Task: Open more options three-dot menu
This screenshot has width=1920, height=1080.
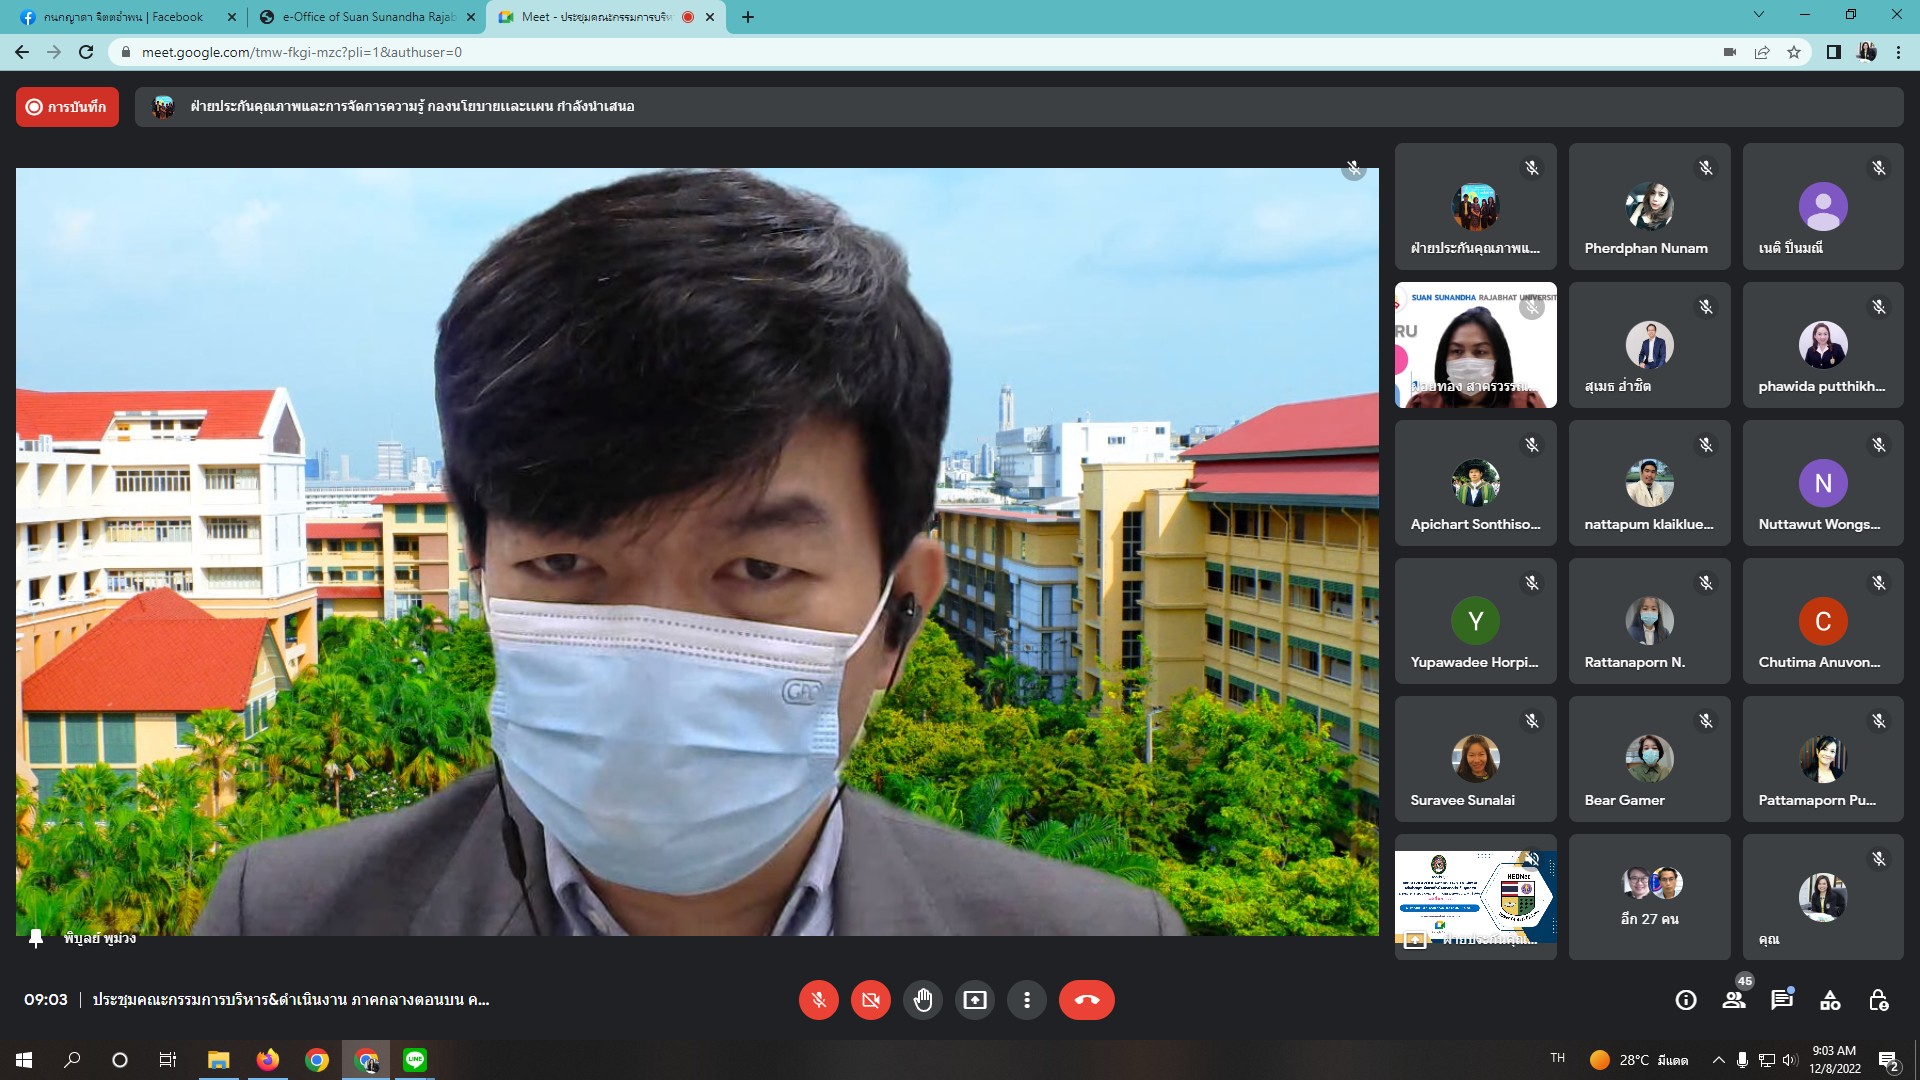Action: (1027, 1000)
